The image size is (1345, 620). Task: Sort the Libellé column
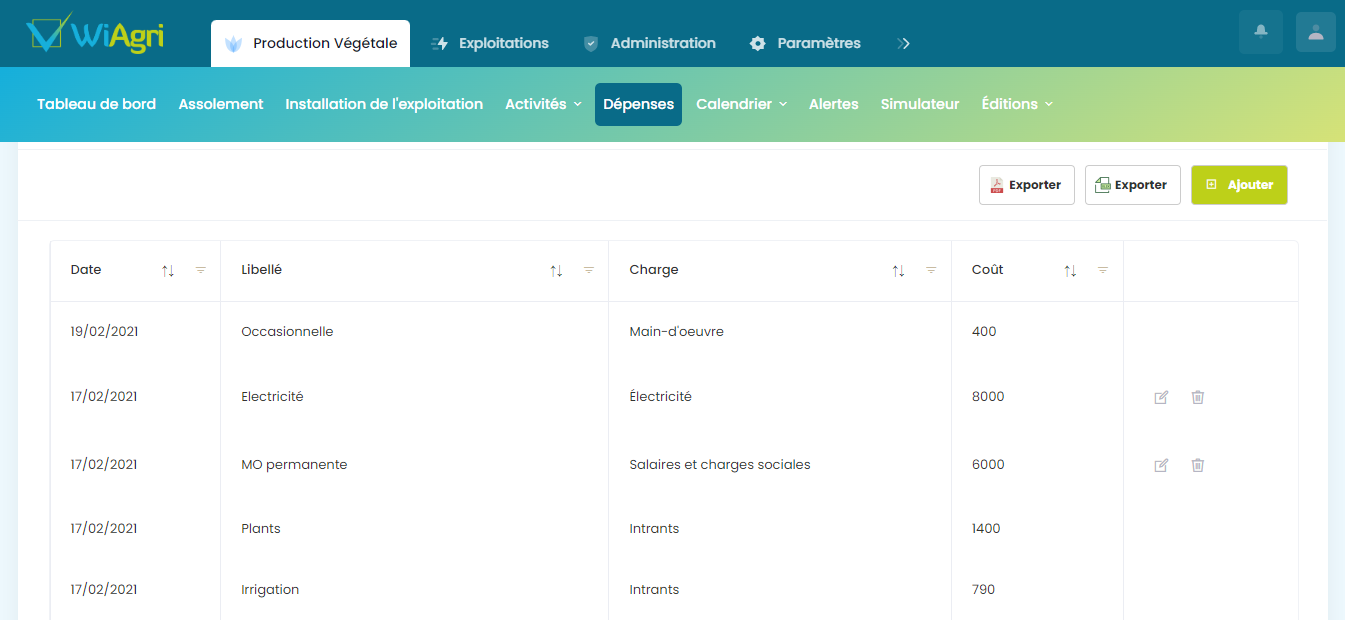556,271
